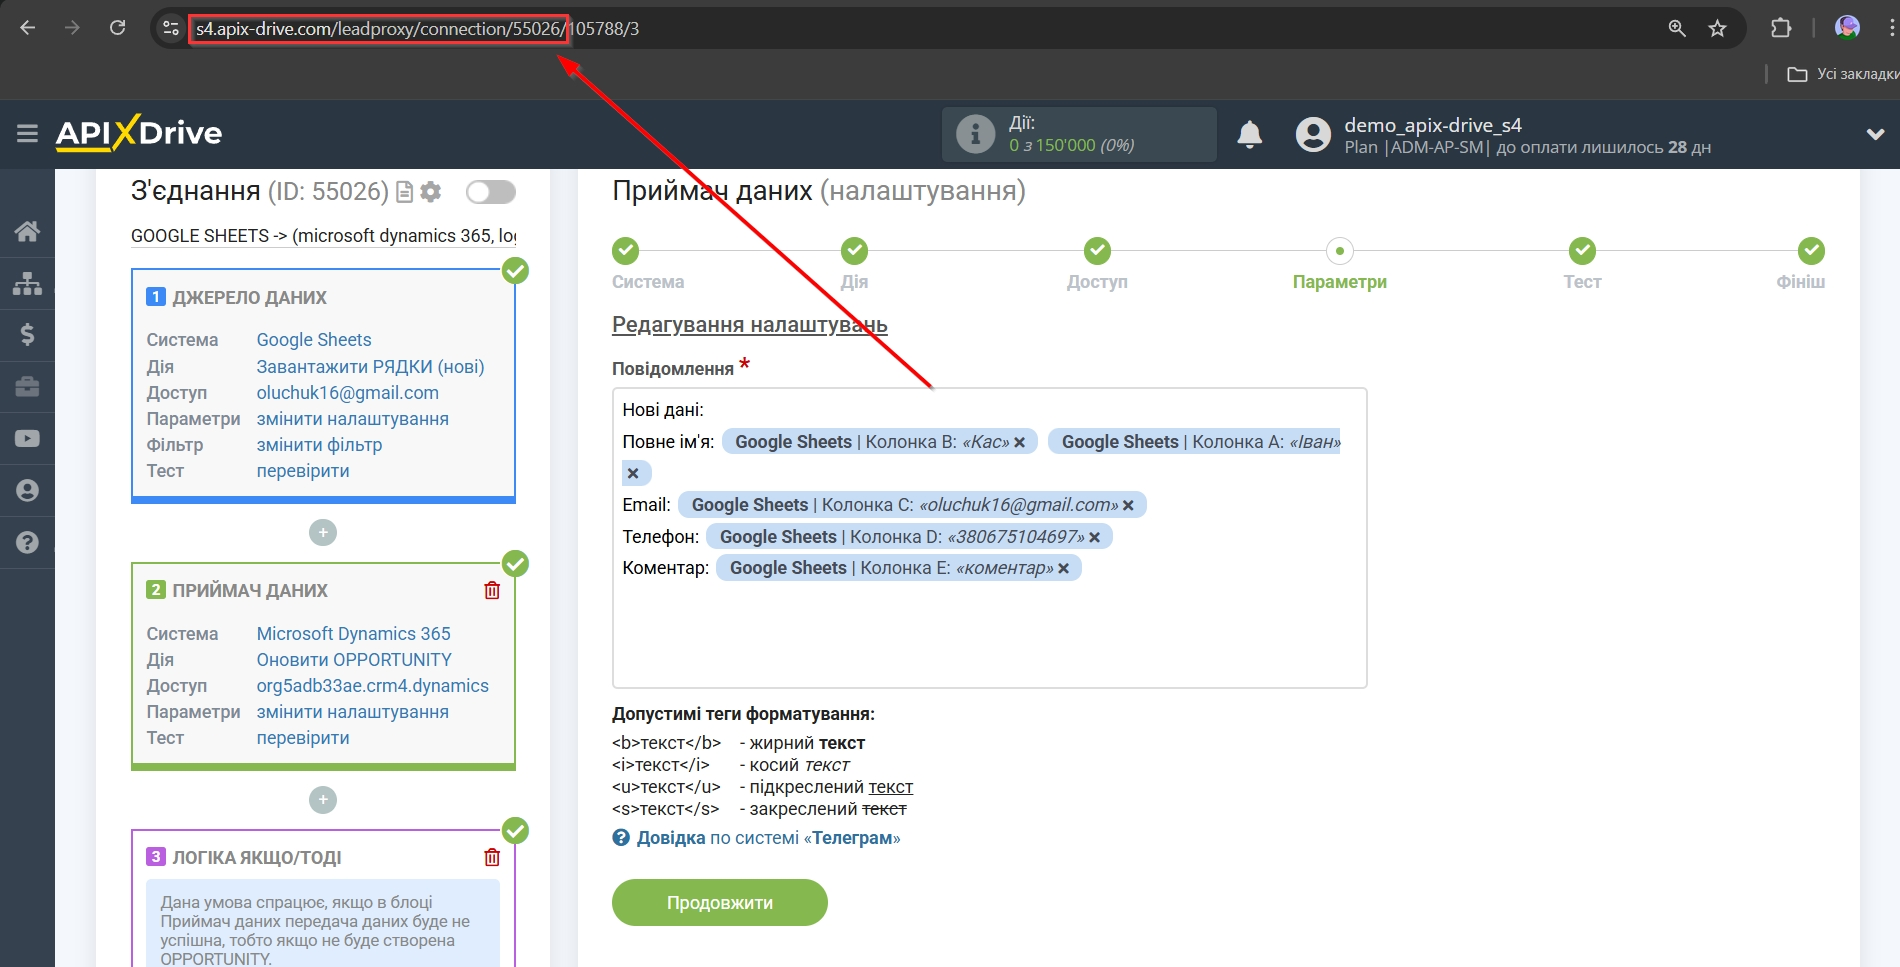
Task: Open the Microsoft Dynamics 365 system link
Action: [x=353, y=634]
